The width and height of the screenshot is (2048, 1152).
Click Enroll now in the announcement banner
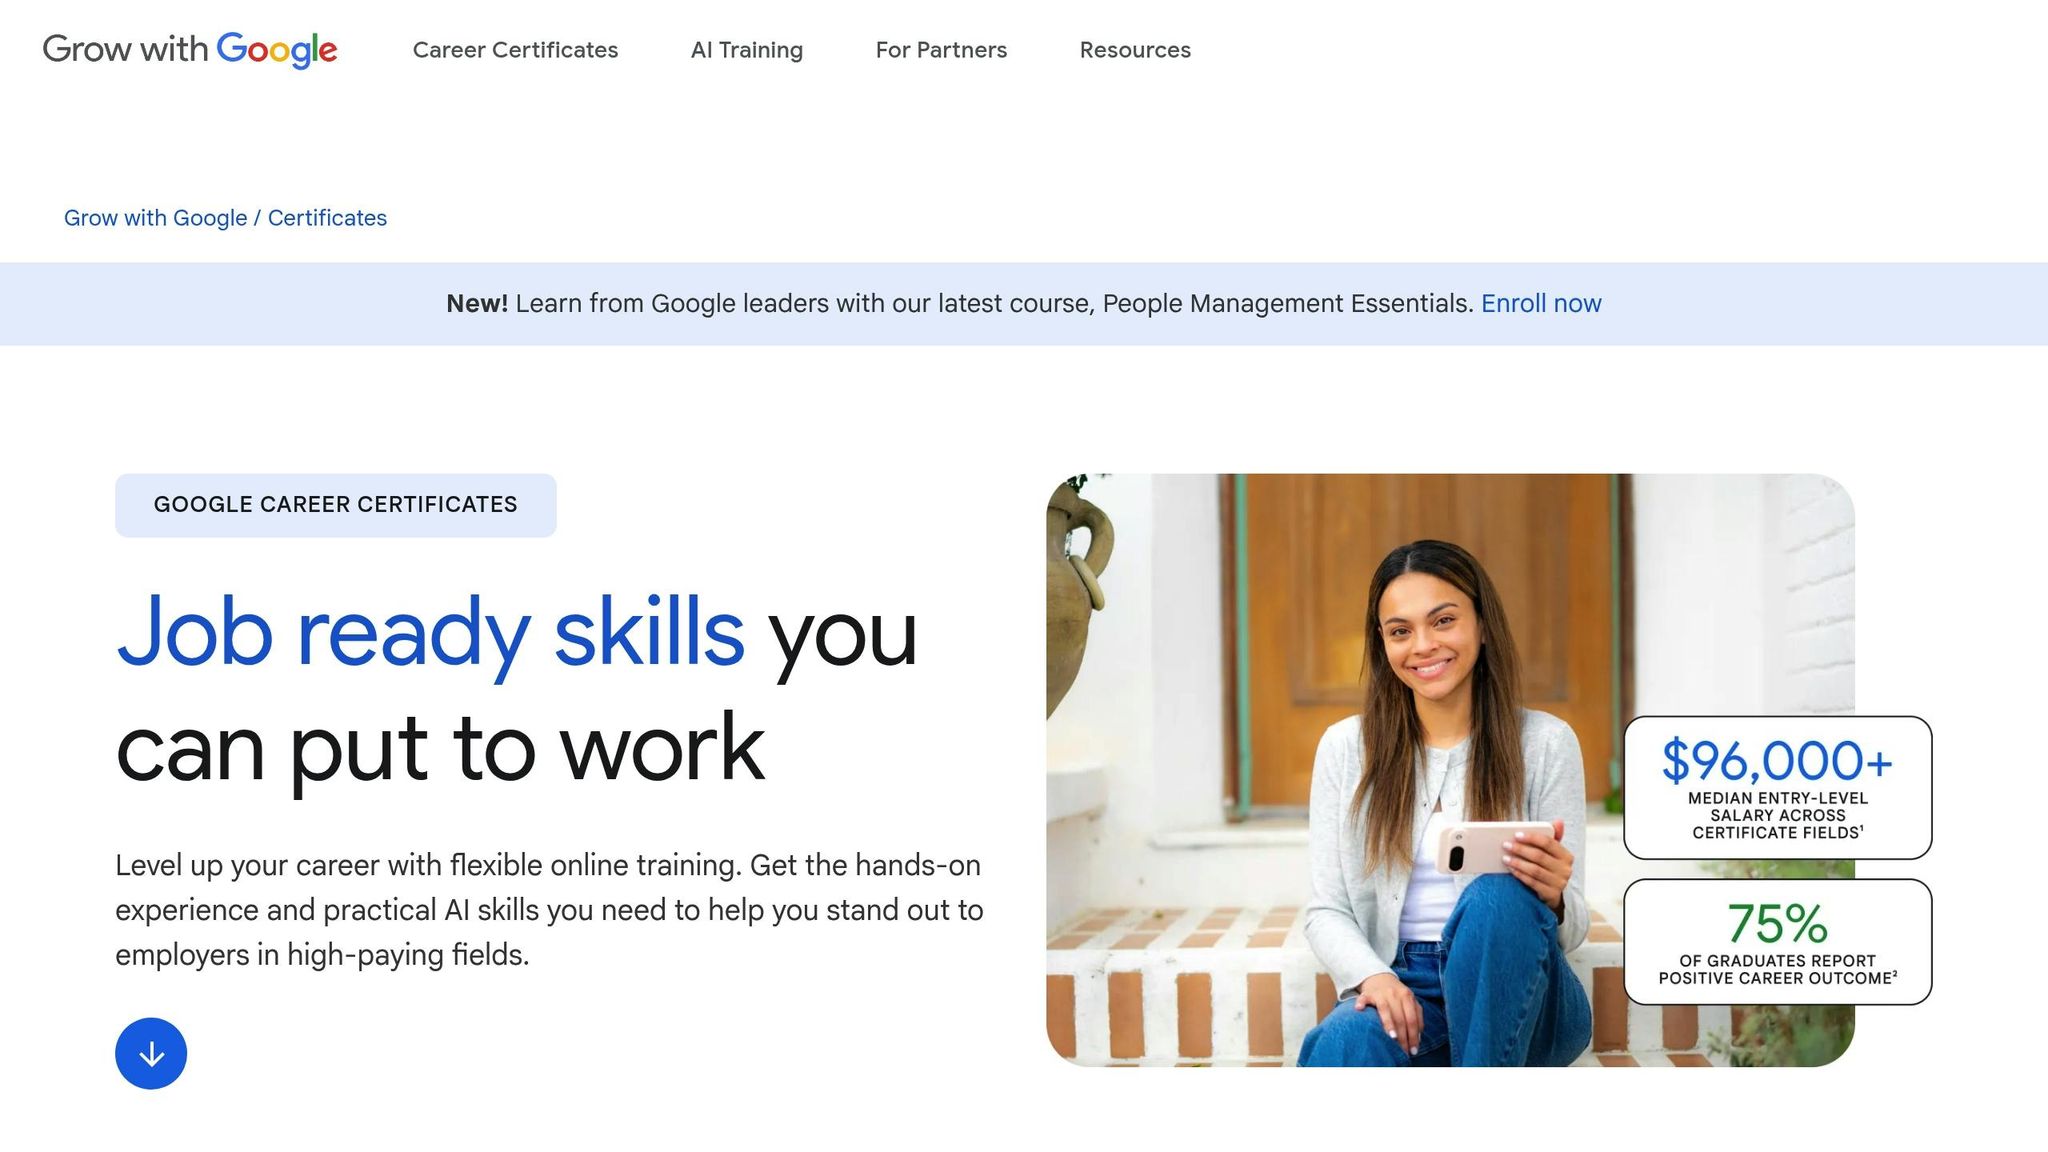point(1541,303)
